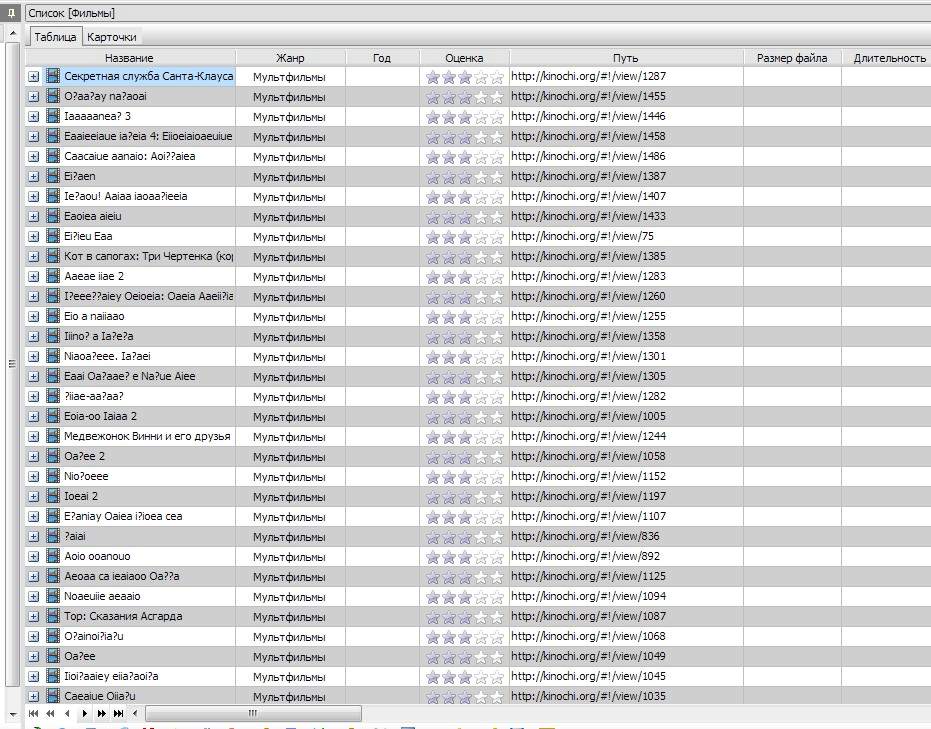Image resolution: width=931 pixels, height=729 pixels.
Task: Click film icon in '?aiai' row
Action: (53, 537)
